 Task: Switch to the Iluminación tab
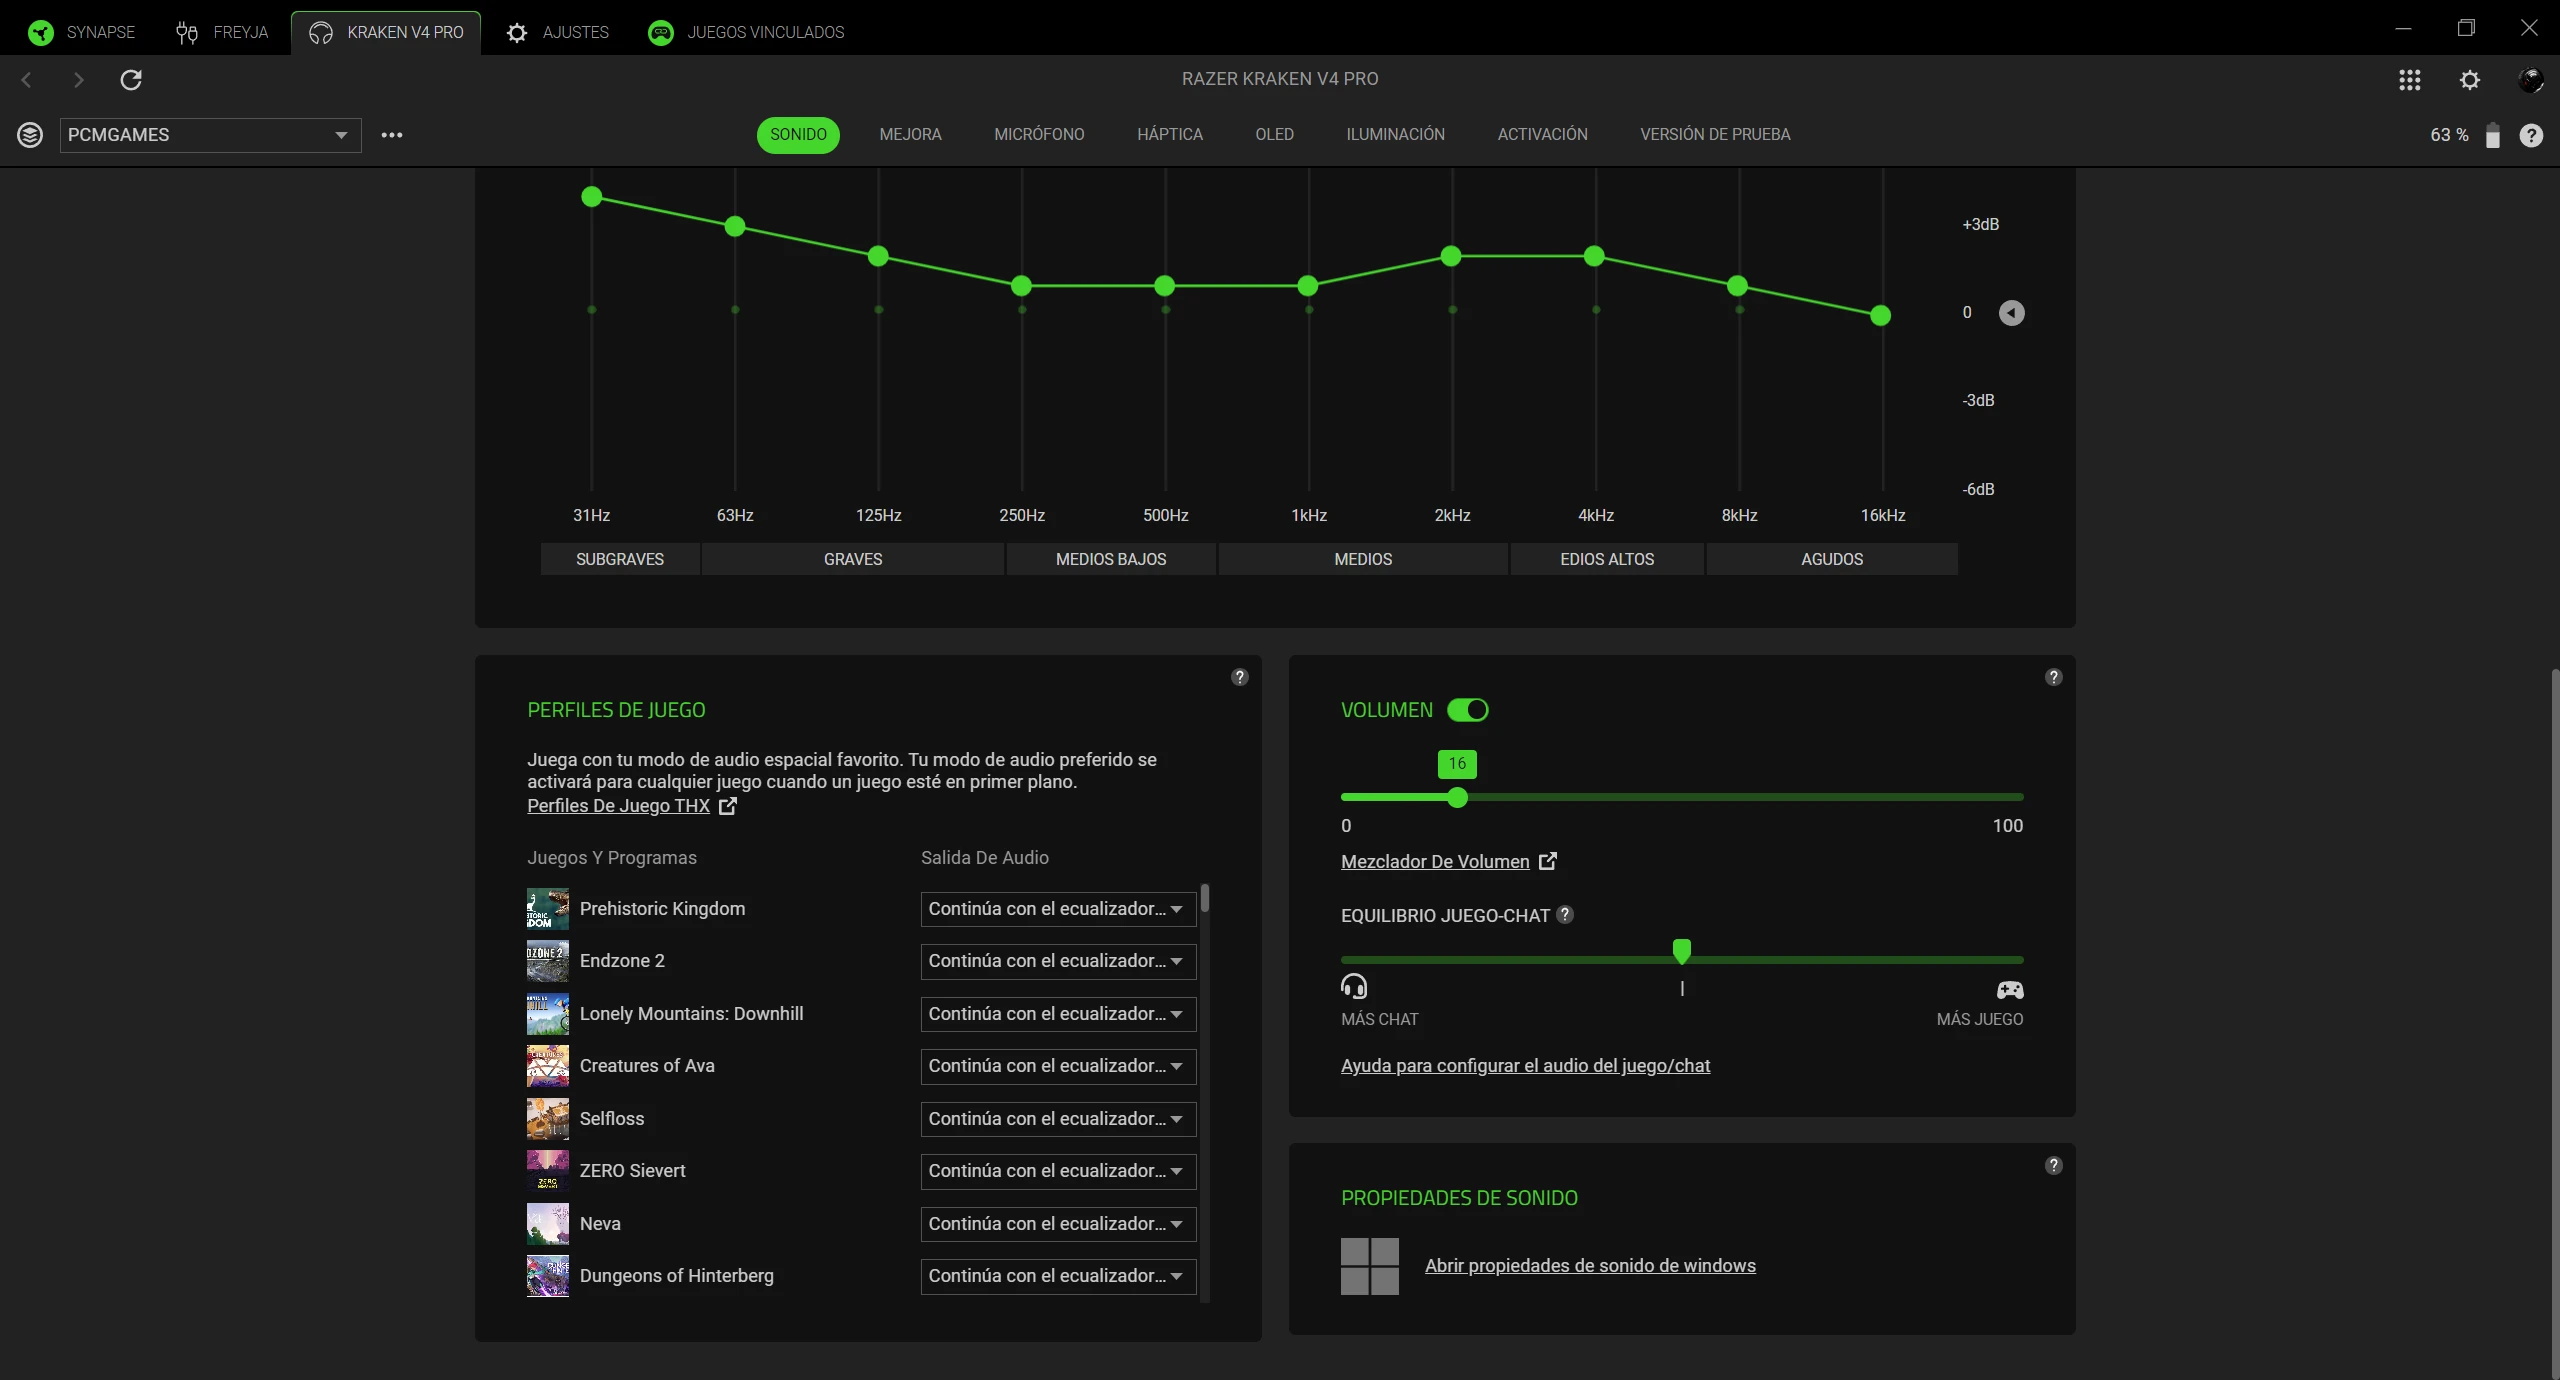point(1395,135)
